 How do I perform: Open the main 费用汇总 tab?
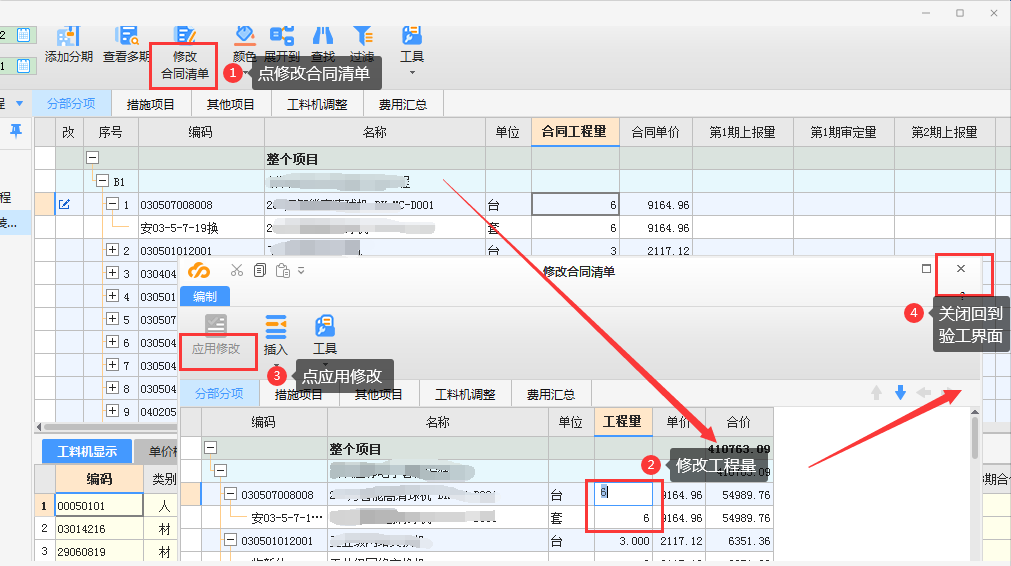click(402, 104)
